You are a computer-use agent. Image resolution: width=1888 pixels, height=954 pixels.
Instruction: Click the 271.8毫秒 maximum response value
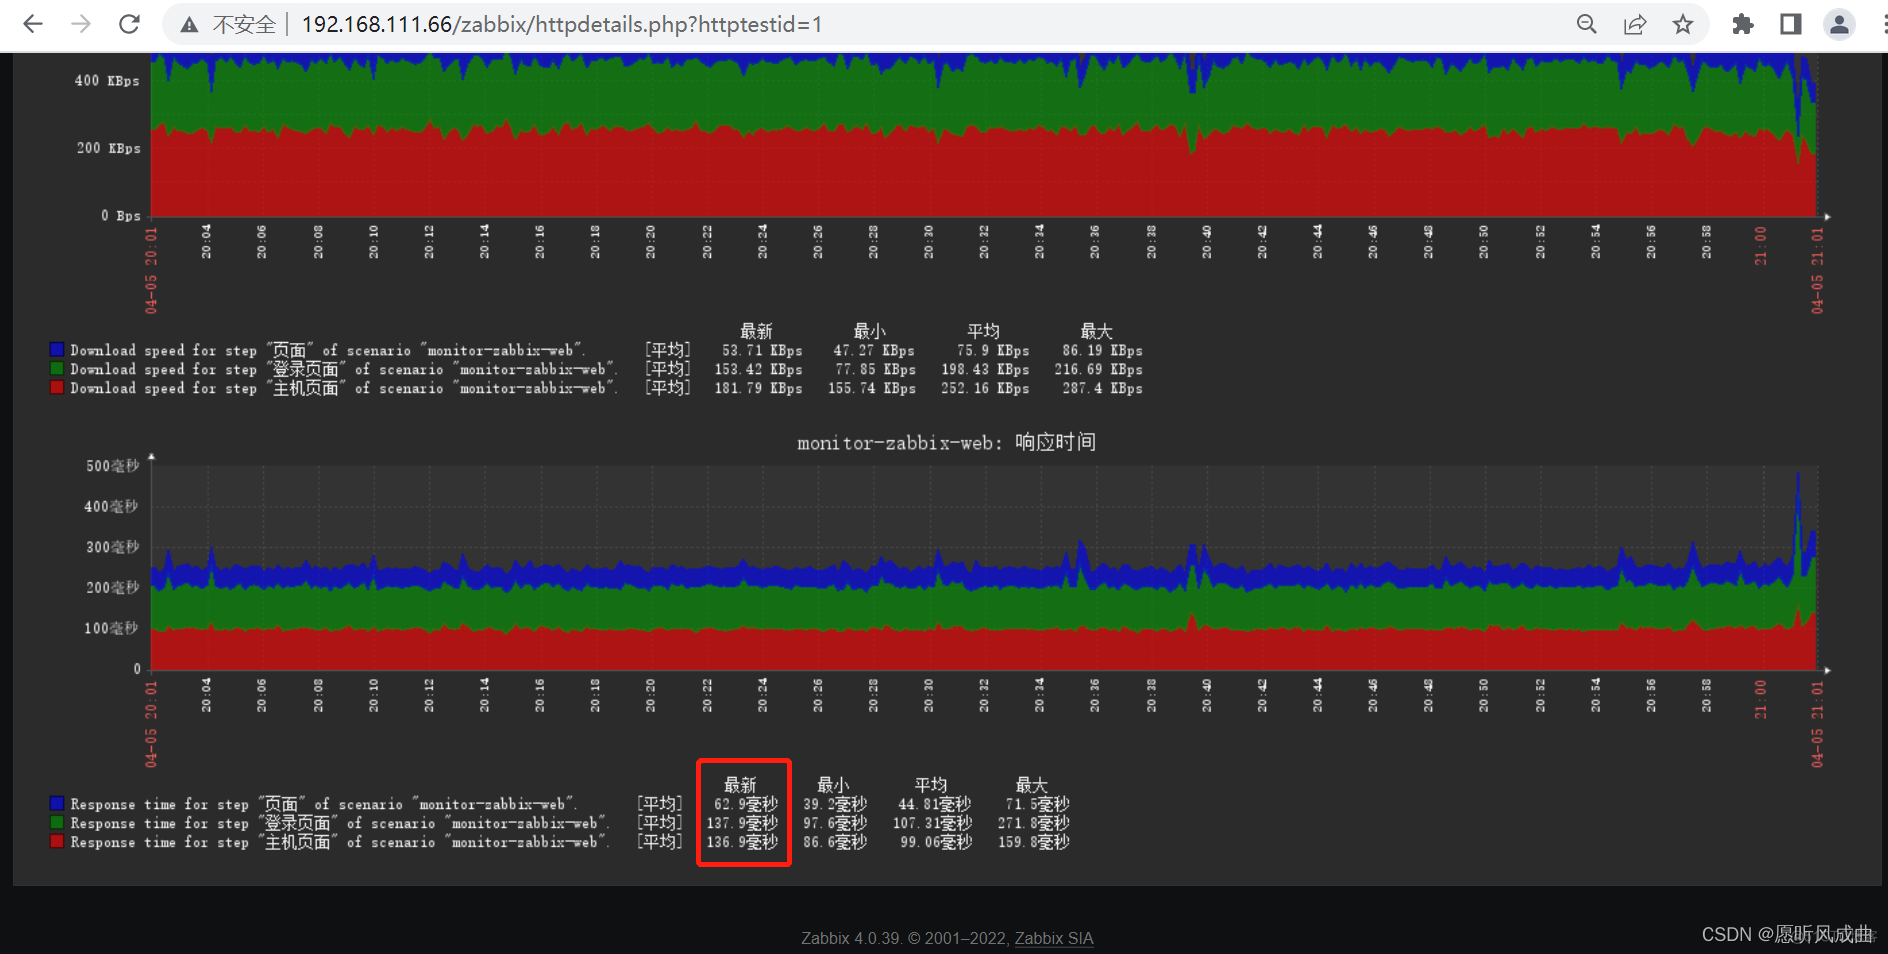(x=1034, y=823)
